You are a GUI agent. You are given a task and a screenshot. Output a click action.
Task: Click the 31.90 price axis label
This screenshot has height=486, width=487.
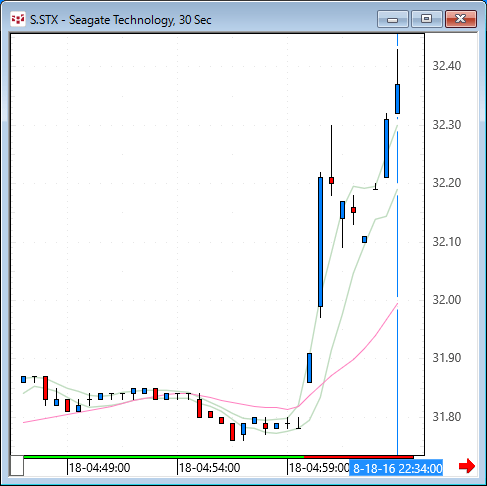[x=447, y=358]
